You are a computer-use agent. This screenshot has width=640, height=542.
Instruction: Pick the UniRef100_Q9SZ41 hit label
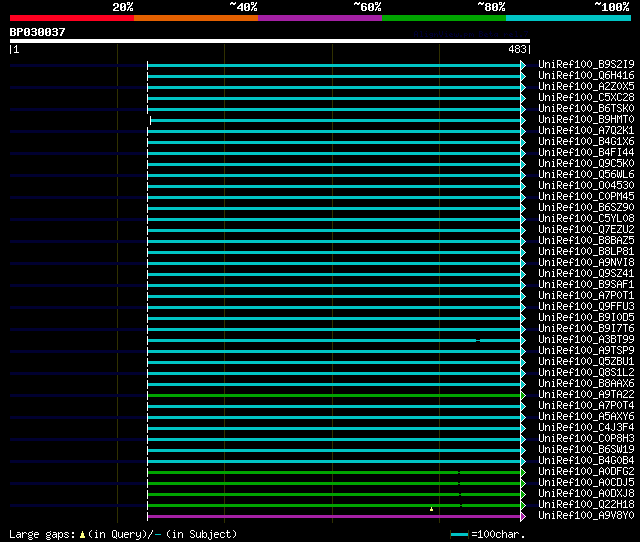coord(586,274)
